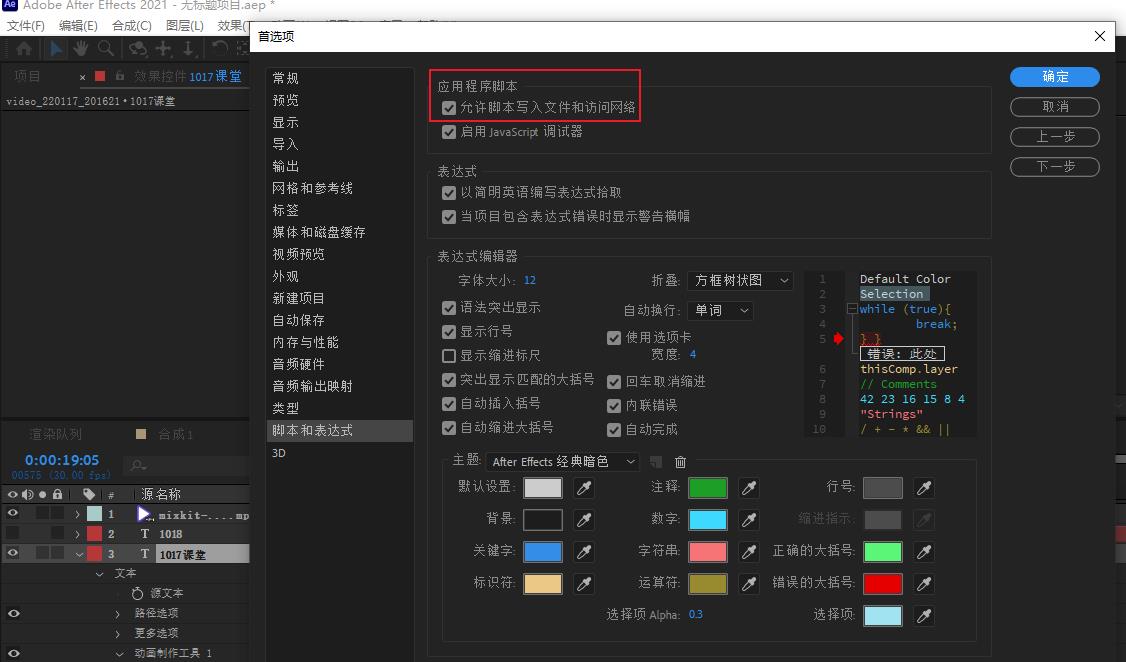
Task: Toggle 允许脚本写入文件和访问网络 checkbox
Action: coord(449,108)
